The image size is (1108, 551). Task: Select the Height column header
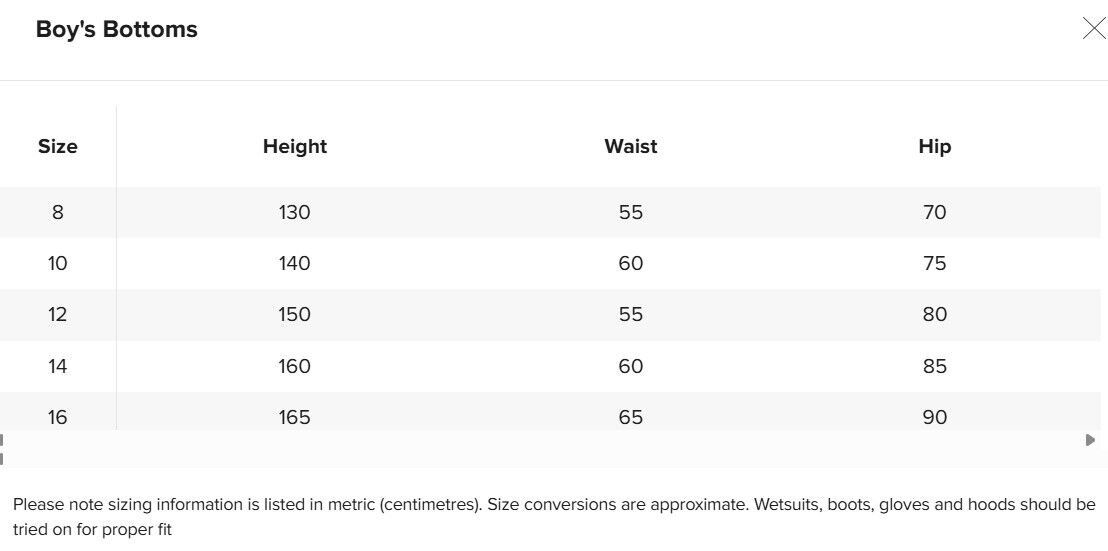point(295,146)
